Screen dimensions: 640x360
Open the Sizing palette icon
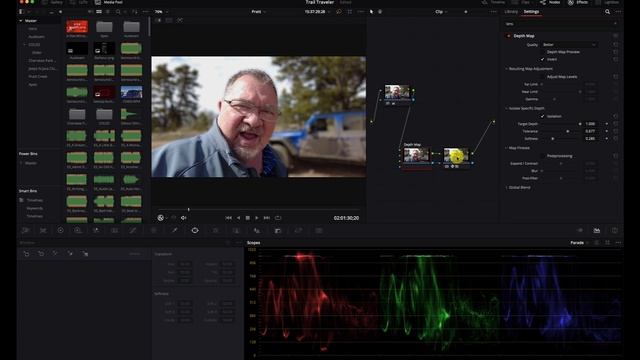click(298, 231)
